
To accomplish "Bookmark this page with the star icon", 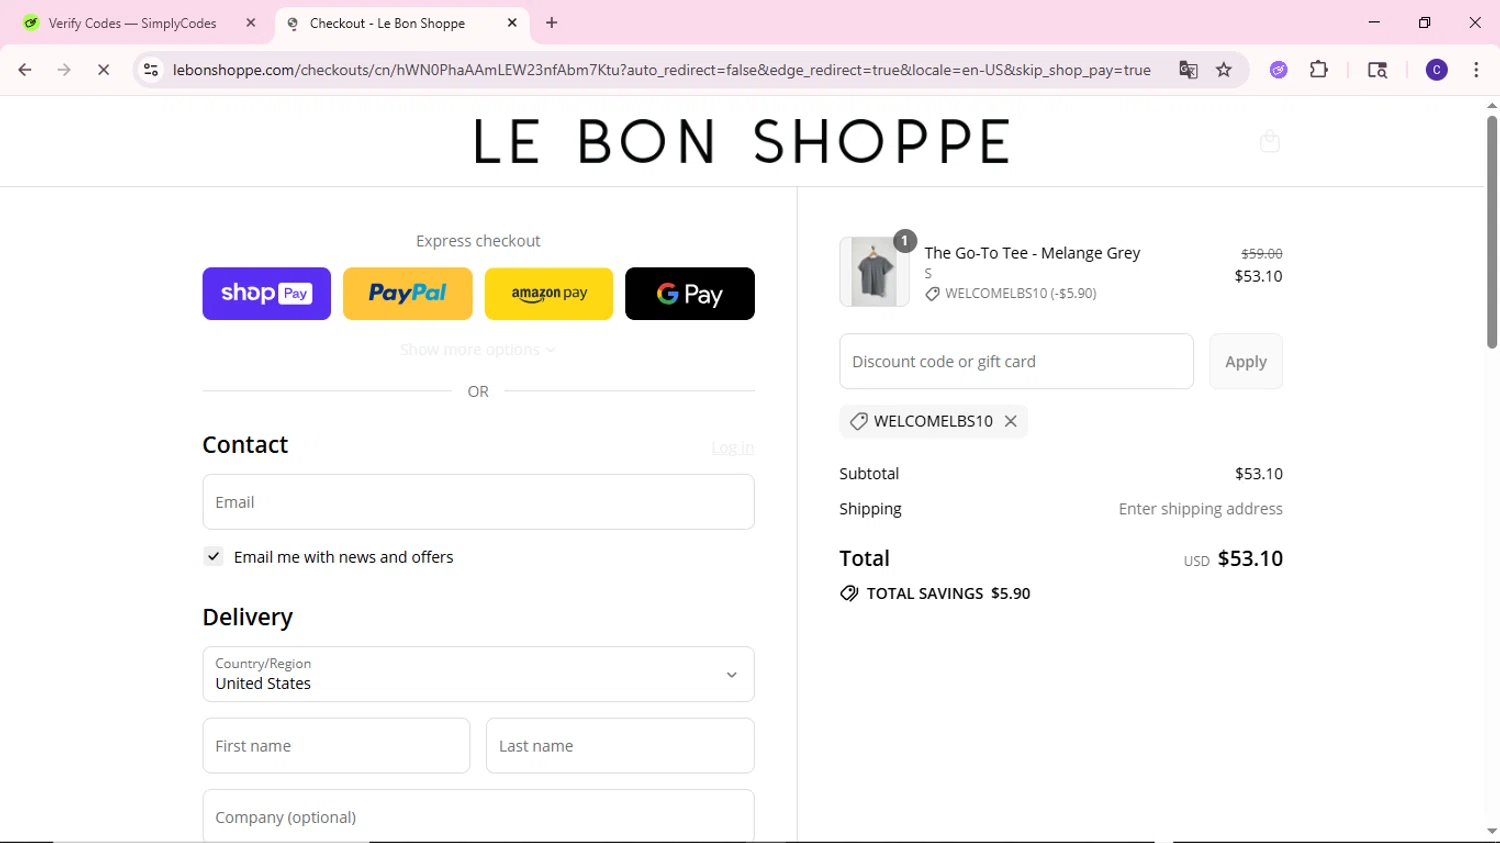I will [x=1224, y=70].
